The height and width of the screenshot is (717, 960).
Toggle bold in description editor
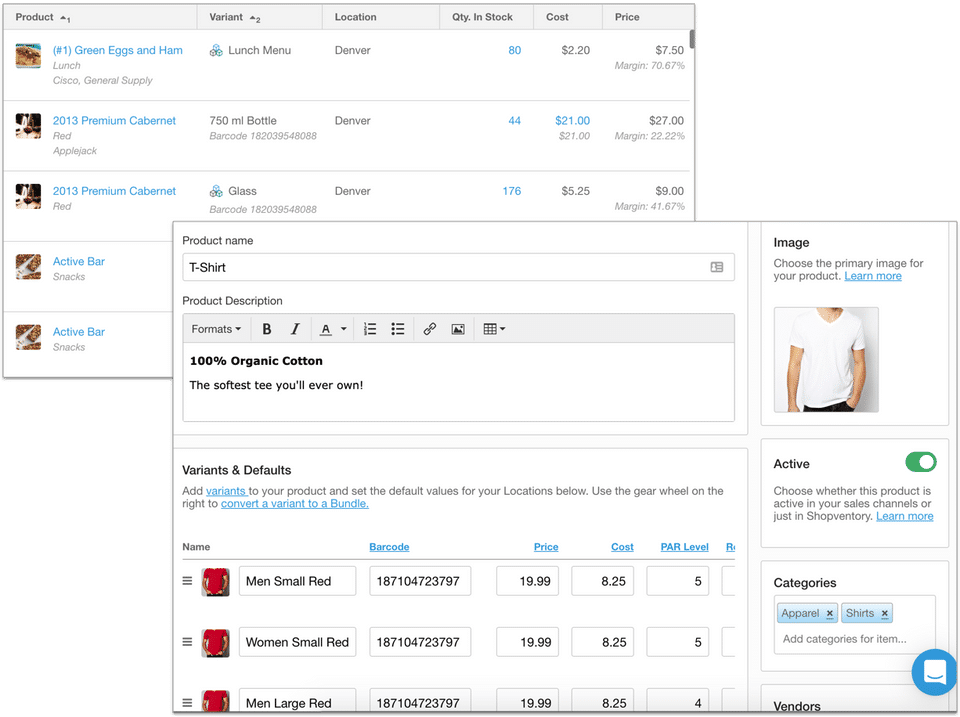[x=266, y=329]
